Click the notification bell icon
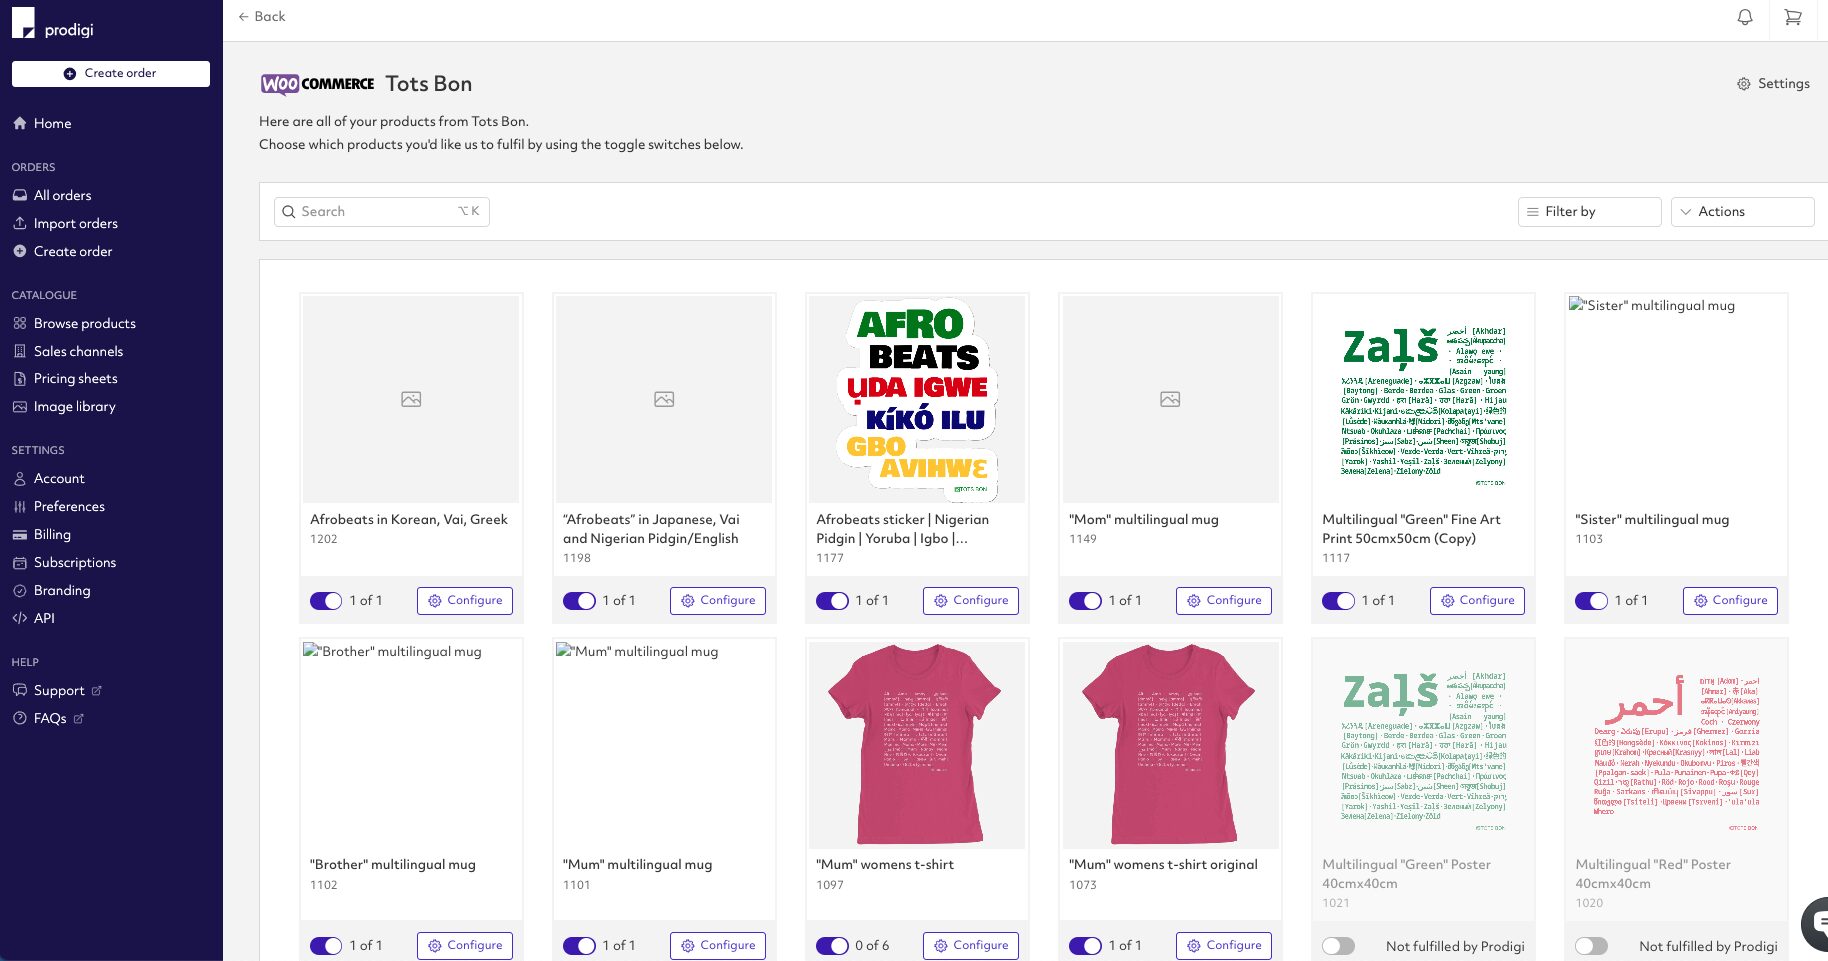Image resolution: width=1828 pixels, height=961 pixels. pyautogui.click(x=1744, y=17)
